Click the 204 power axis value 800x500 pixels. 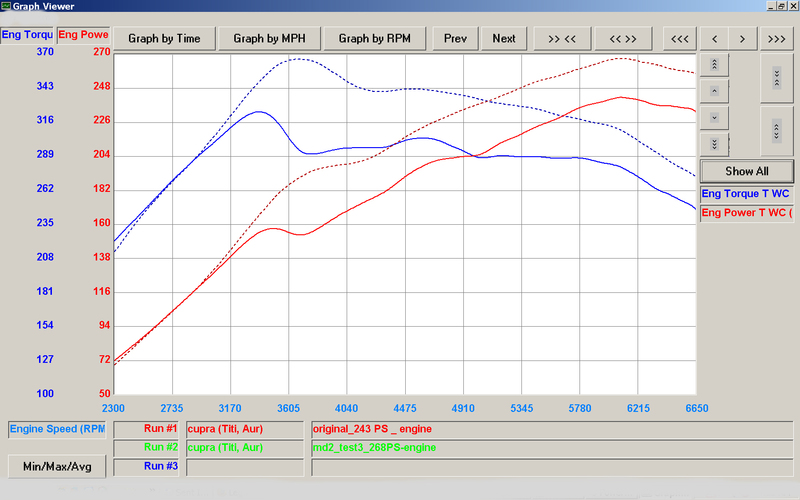pyautogui.click(x=102, y=154)
